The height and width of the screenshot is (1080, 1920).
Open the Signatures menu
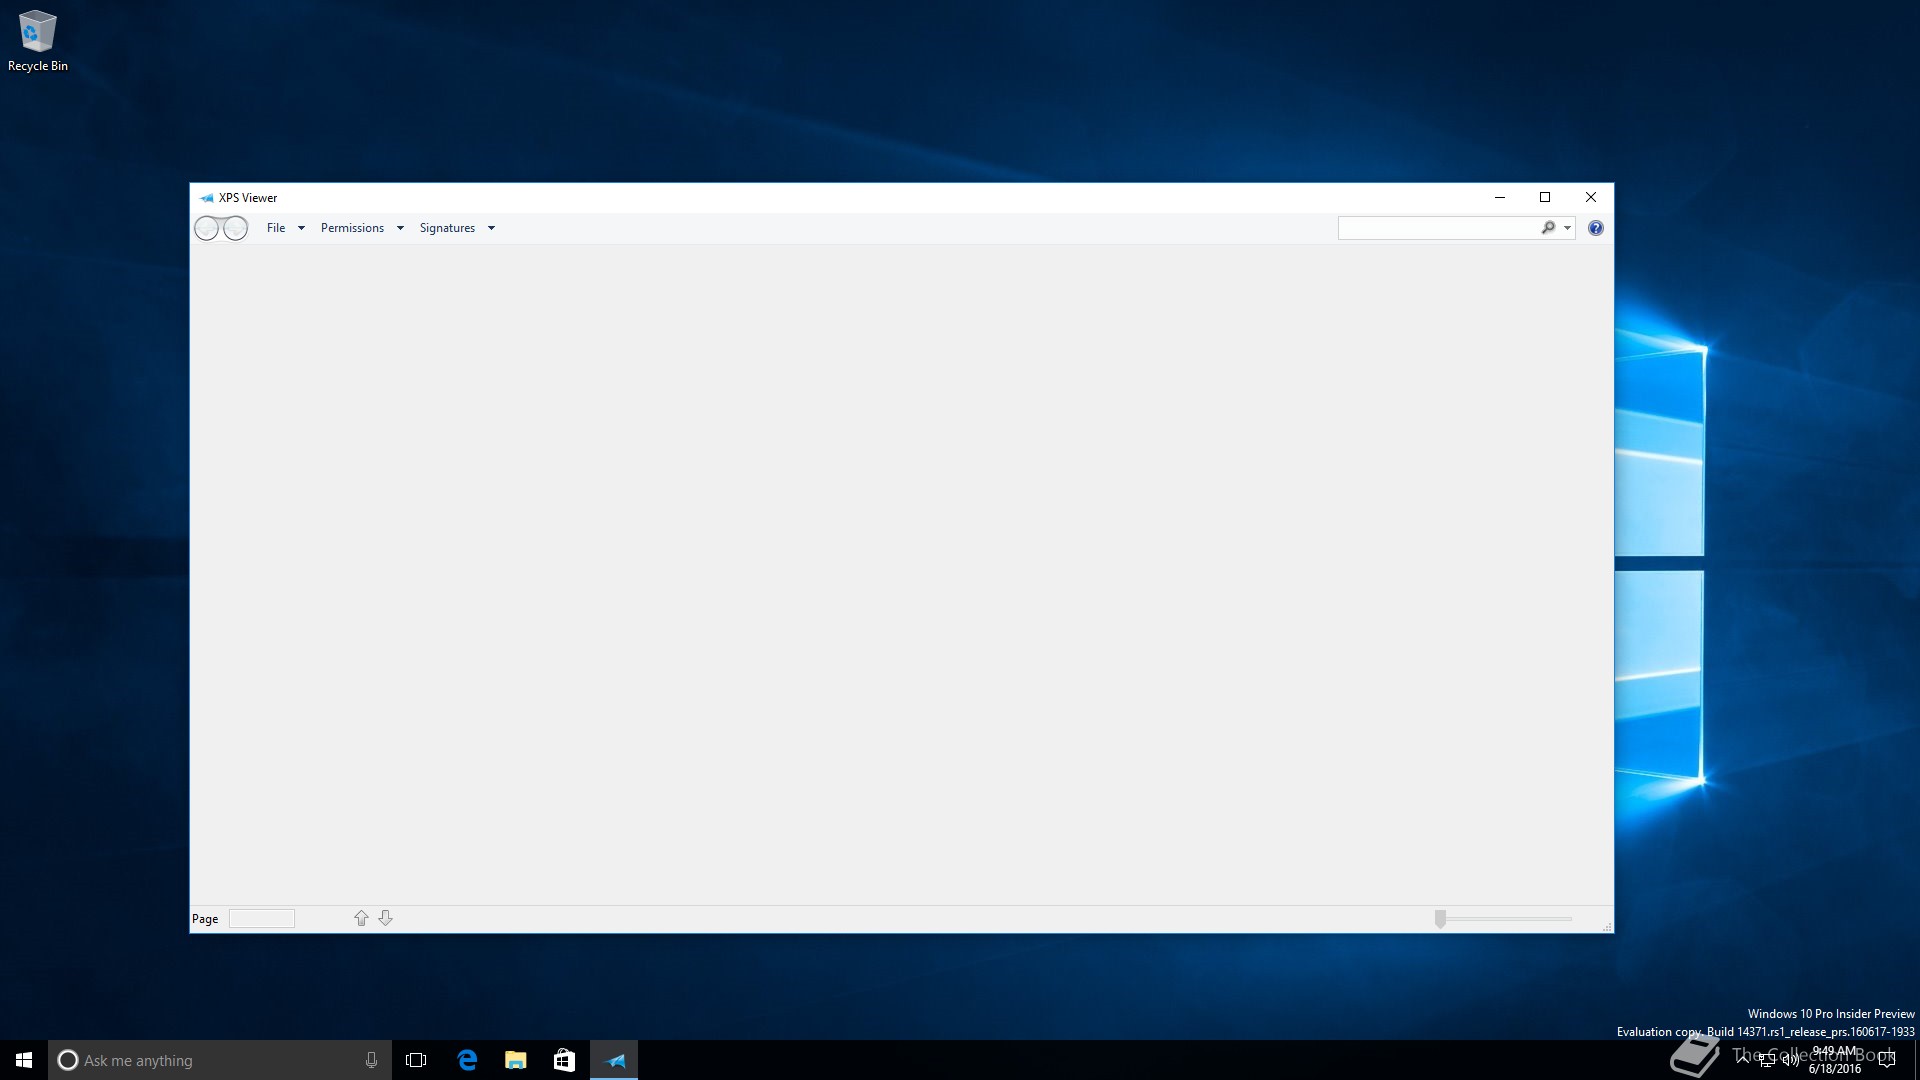pos(447,228)
